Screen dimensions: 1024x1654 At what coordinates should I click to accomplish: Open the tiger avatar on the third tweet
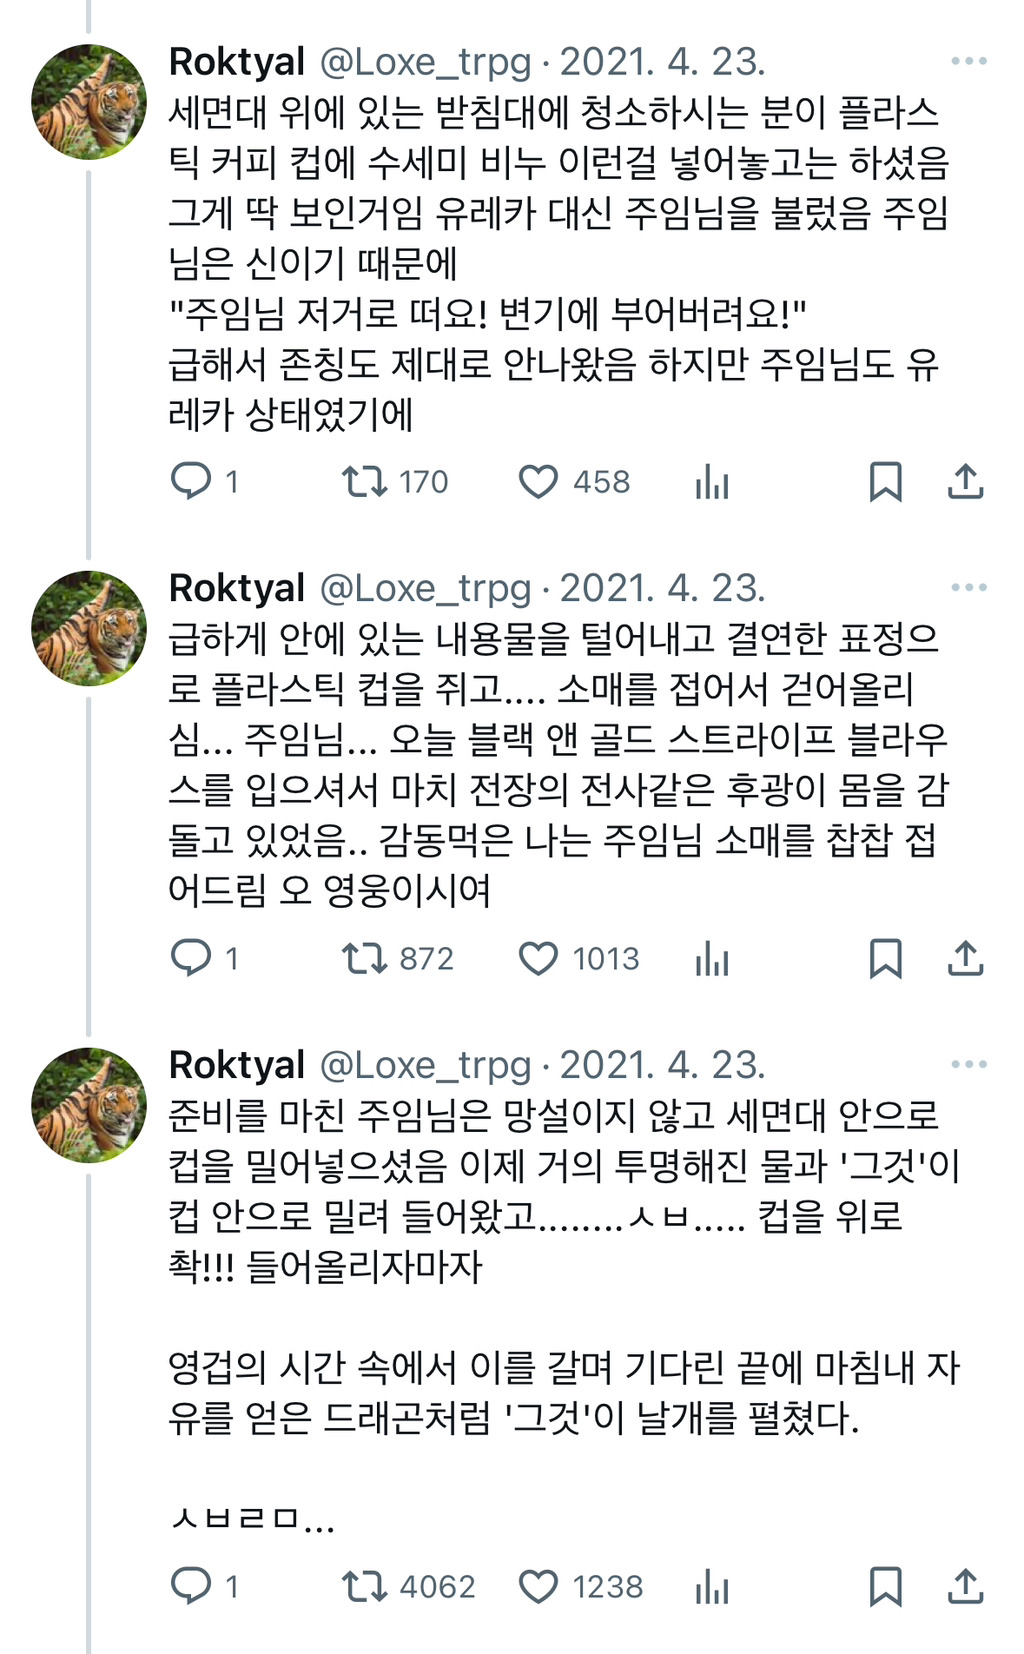click(x=89, y=1105)
